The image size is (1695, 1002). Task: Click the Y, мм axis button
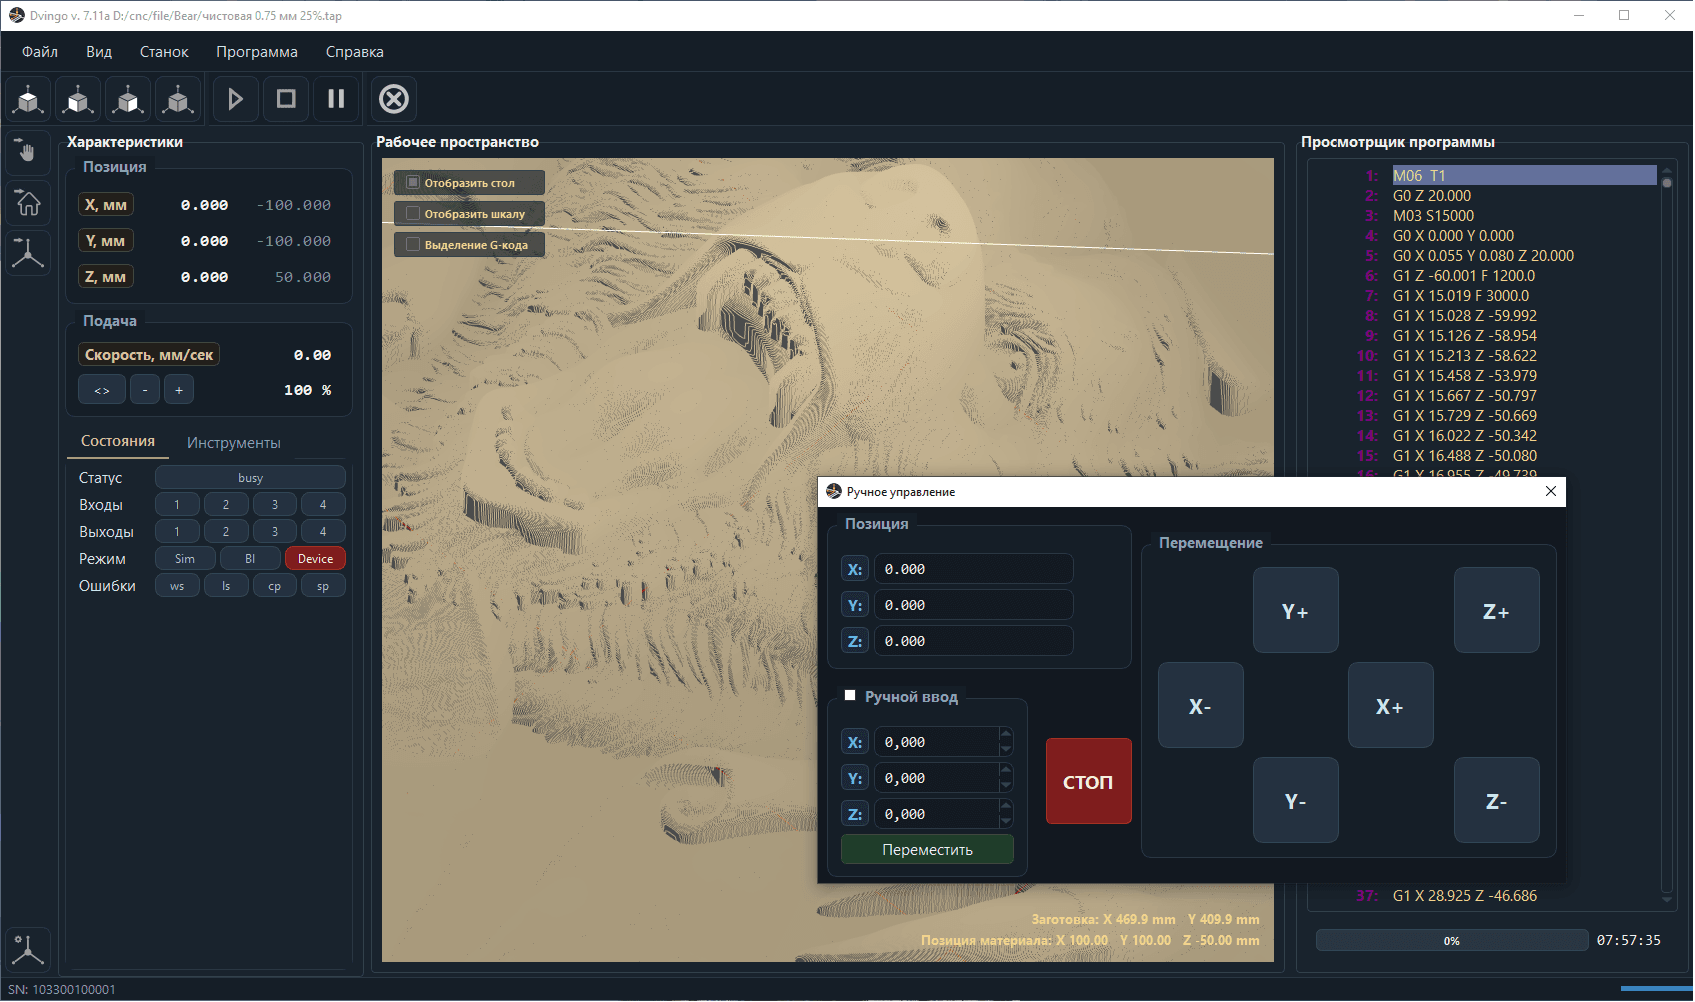click(106, 241)
